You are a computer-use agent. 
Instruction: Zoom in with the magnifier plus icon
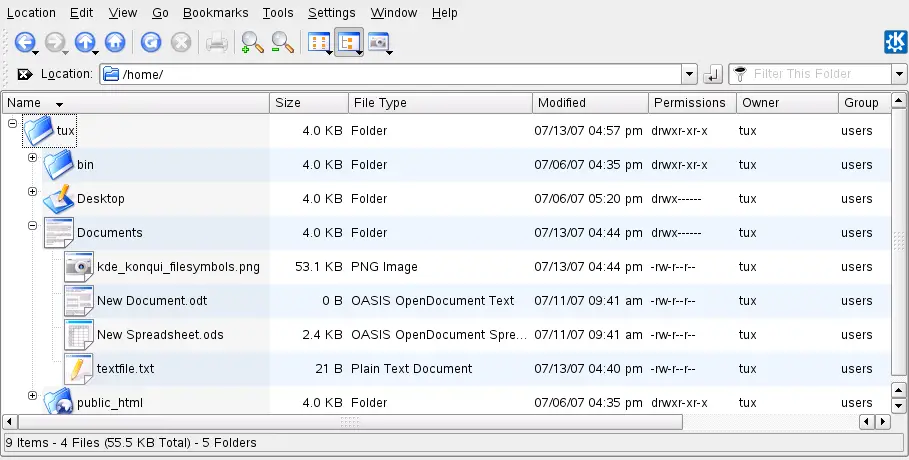click(252, 42)
